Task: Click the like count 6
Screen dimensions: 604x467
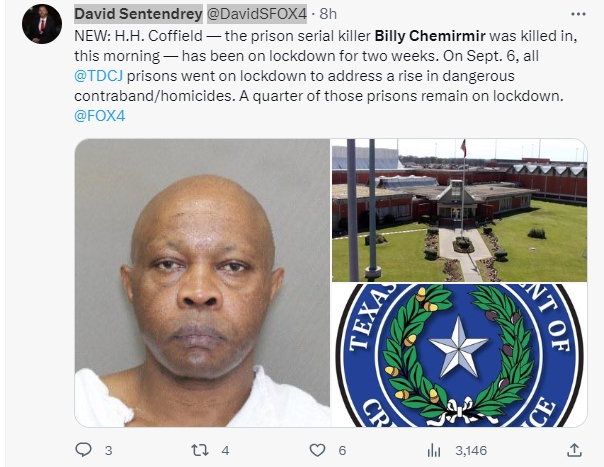Action: click(x=342, y=450)
